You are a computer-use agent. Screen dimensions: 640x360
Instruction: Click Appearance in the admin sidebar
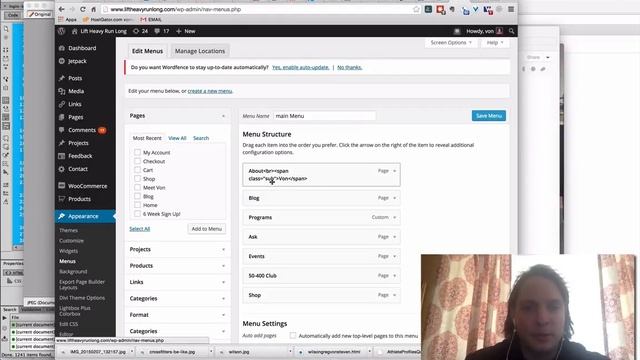pos(83,216)
